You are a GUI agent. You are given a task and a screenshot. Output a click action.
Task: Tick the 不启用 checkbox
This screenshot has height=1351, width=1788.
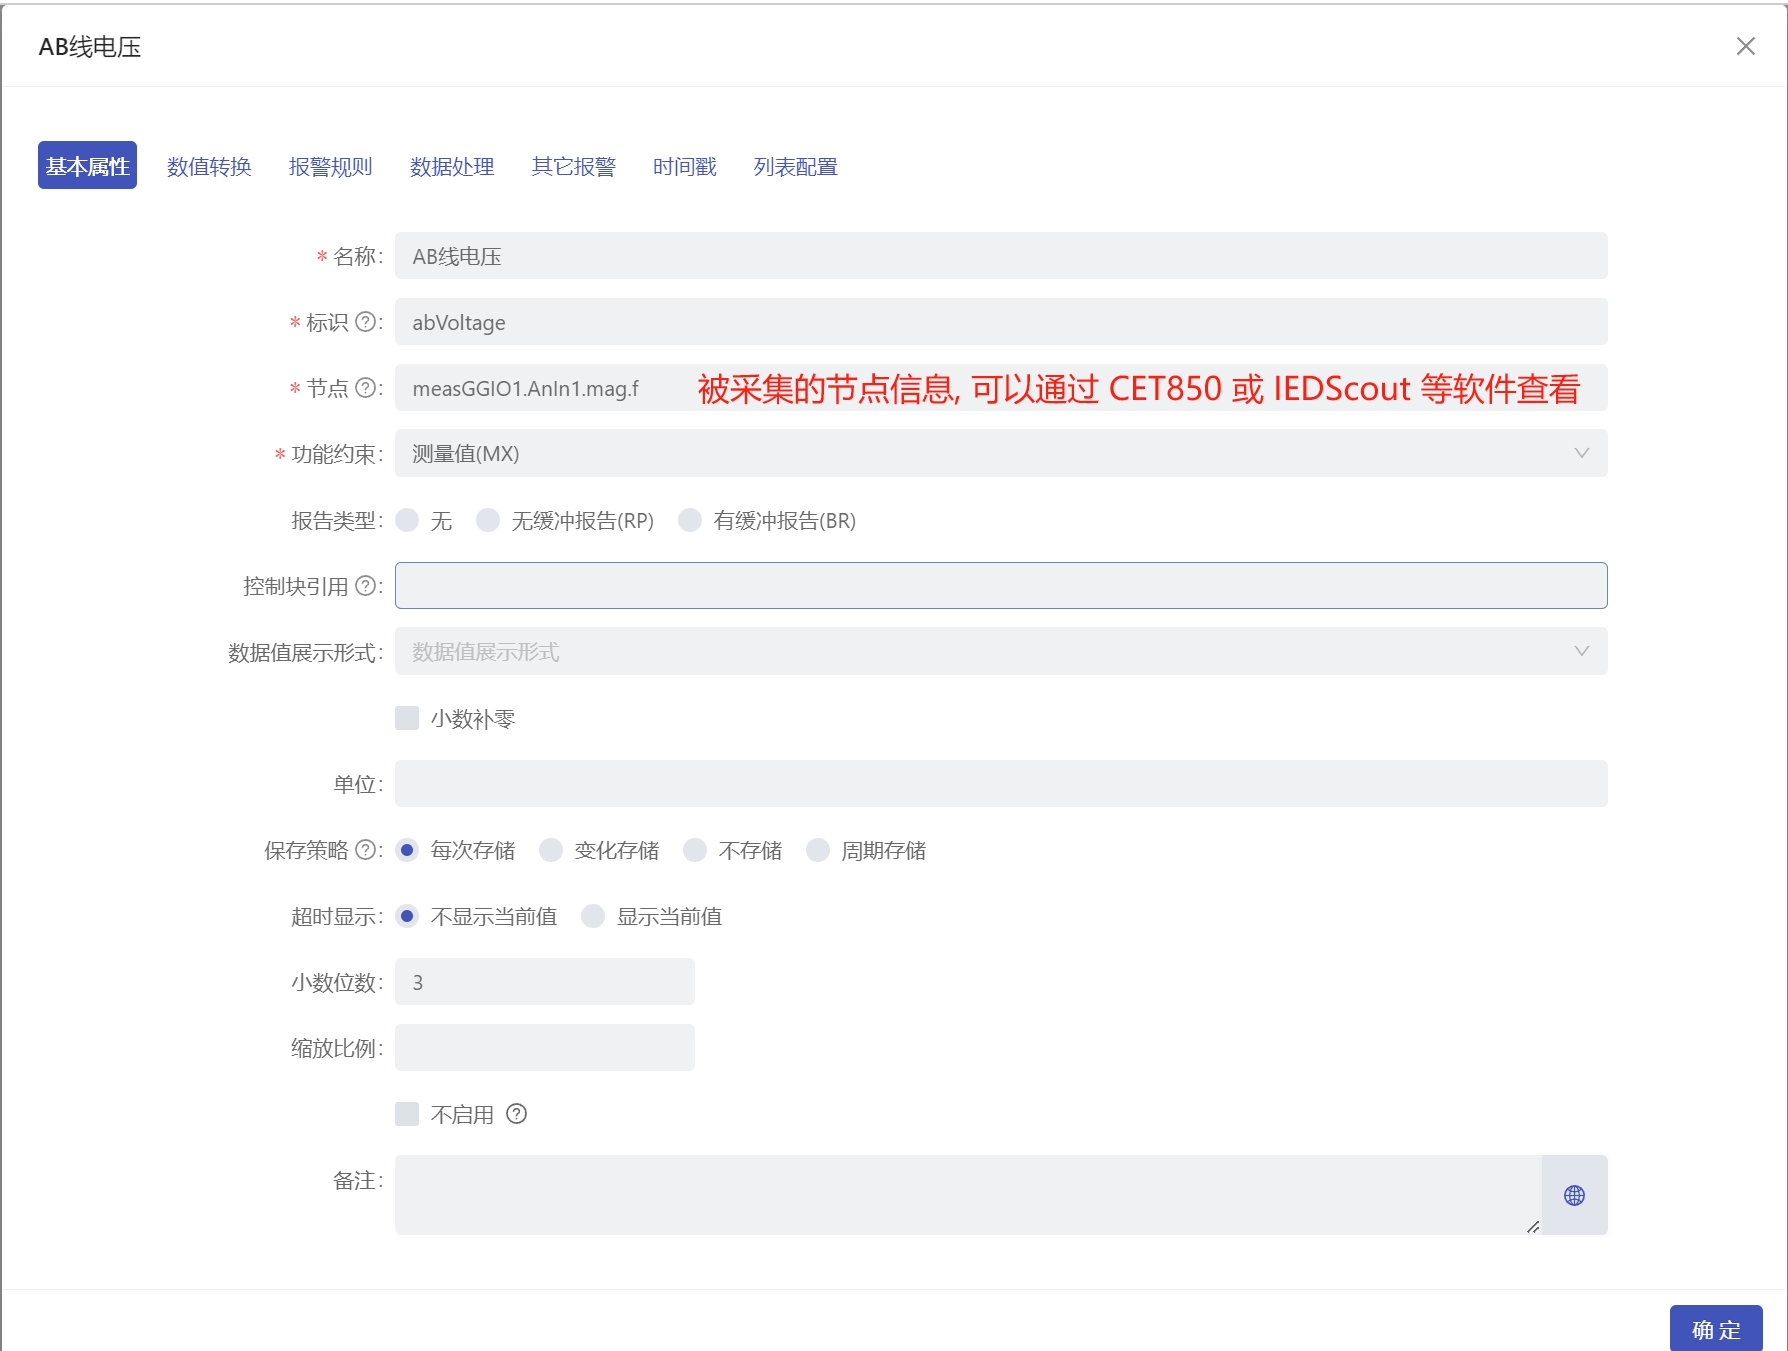coord(407,1114)
